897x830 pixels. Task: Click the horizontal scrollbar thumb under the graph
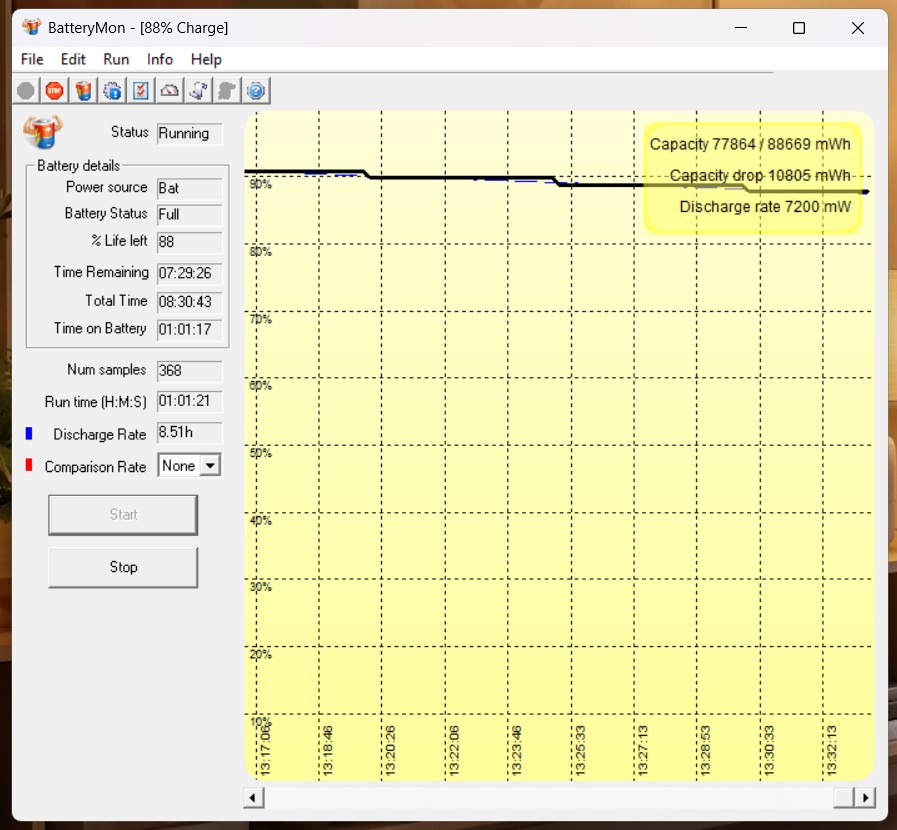(844, 797)
